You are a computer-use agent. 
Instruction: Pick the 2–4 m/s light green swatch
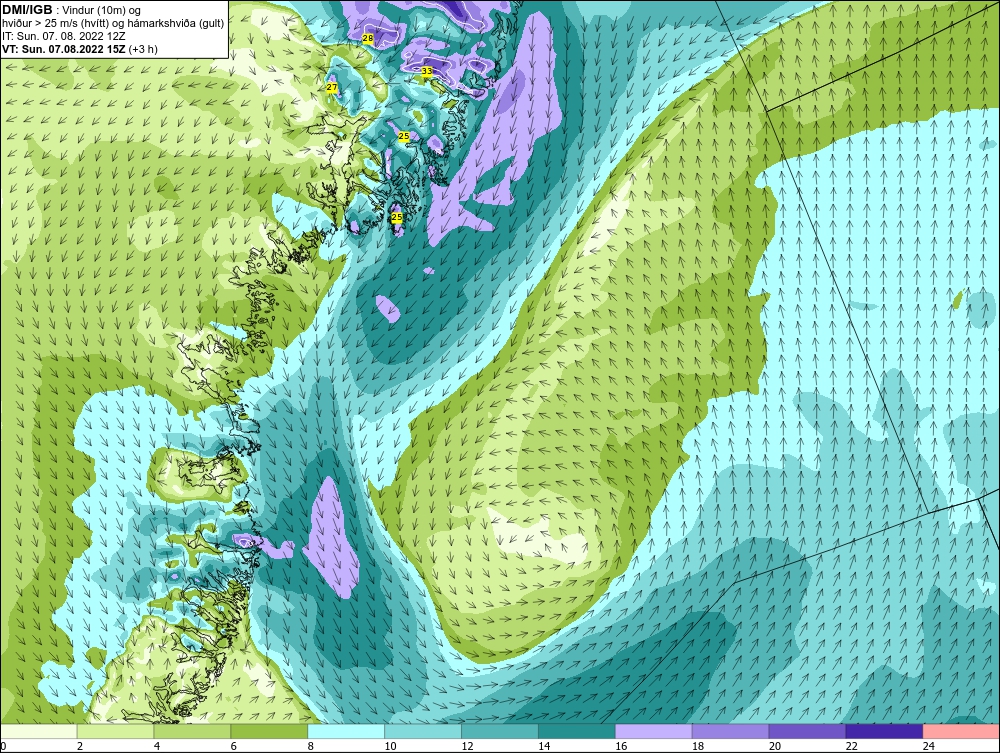coord(115,731)
